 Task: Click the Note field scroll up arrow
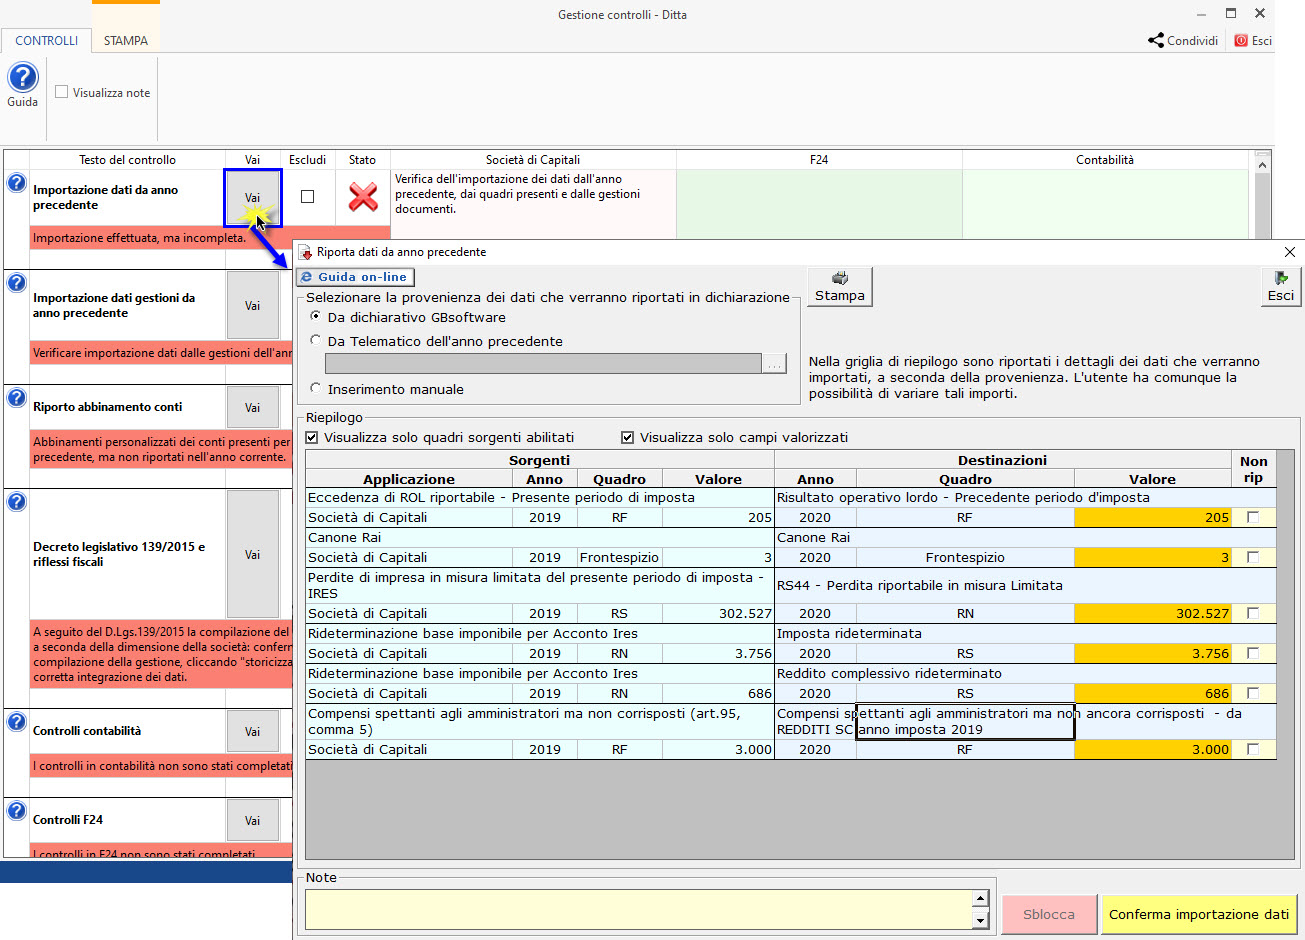(980, 898)
